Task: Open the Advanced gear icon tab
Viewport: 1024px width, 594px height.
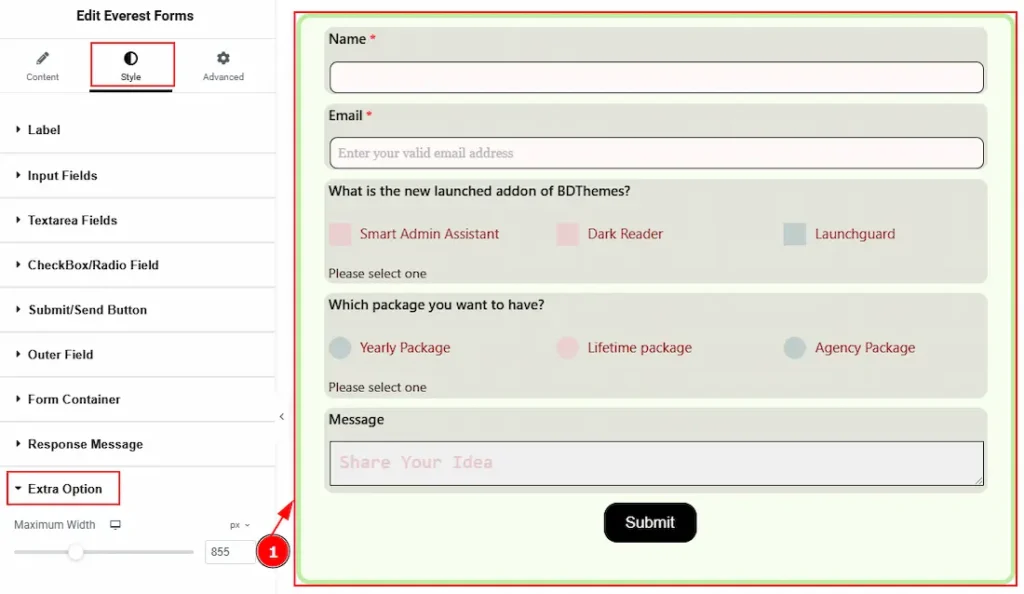Action: pyautogui.click(x=223, y=59)
